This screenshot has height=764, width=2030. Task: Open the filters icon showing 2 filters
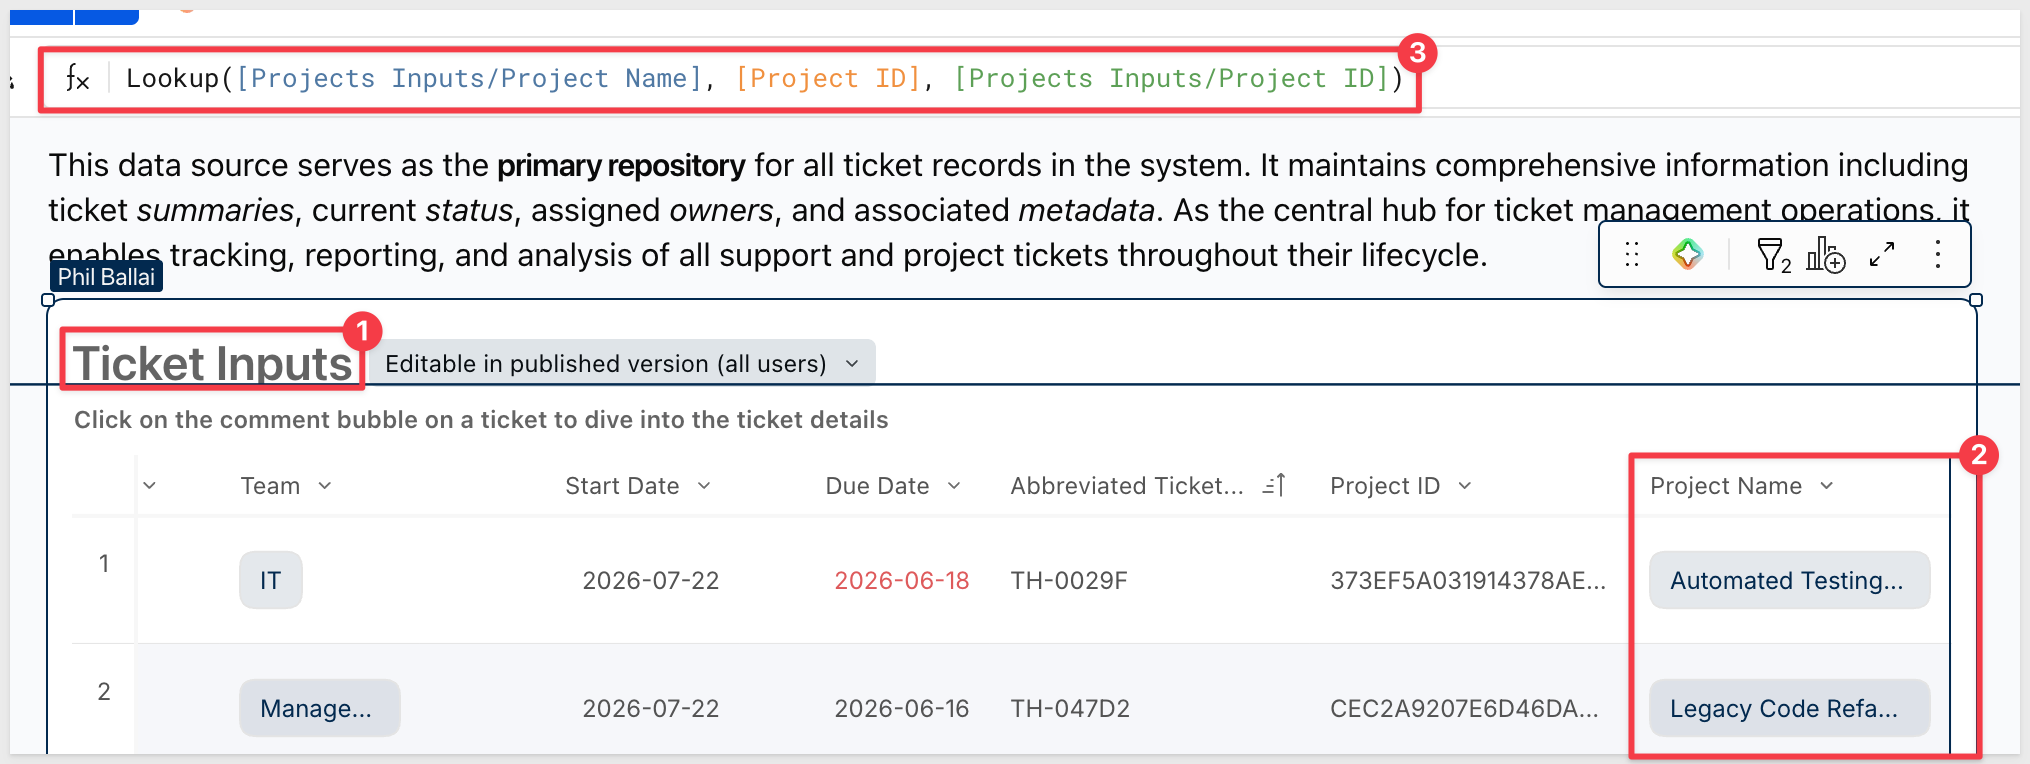tap(1774, 255)
